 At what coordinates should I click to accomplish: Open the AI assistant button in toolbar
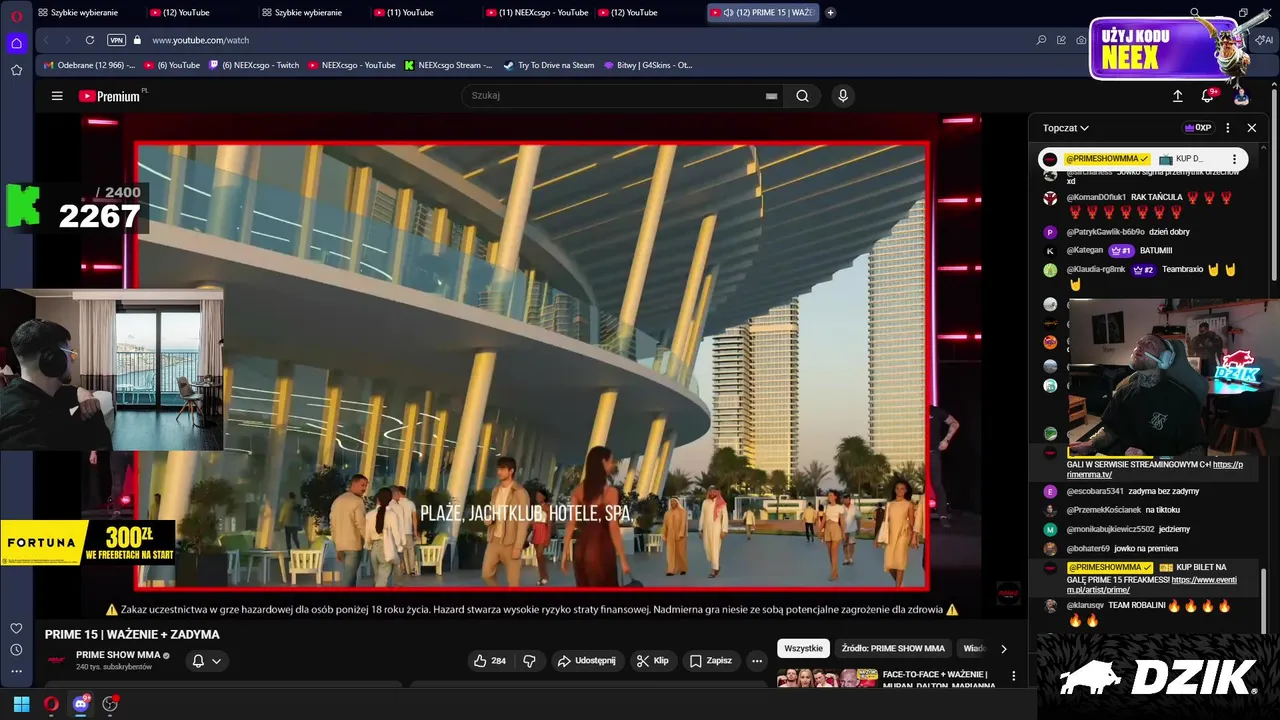coord(1266,40)
